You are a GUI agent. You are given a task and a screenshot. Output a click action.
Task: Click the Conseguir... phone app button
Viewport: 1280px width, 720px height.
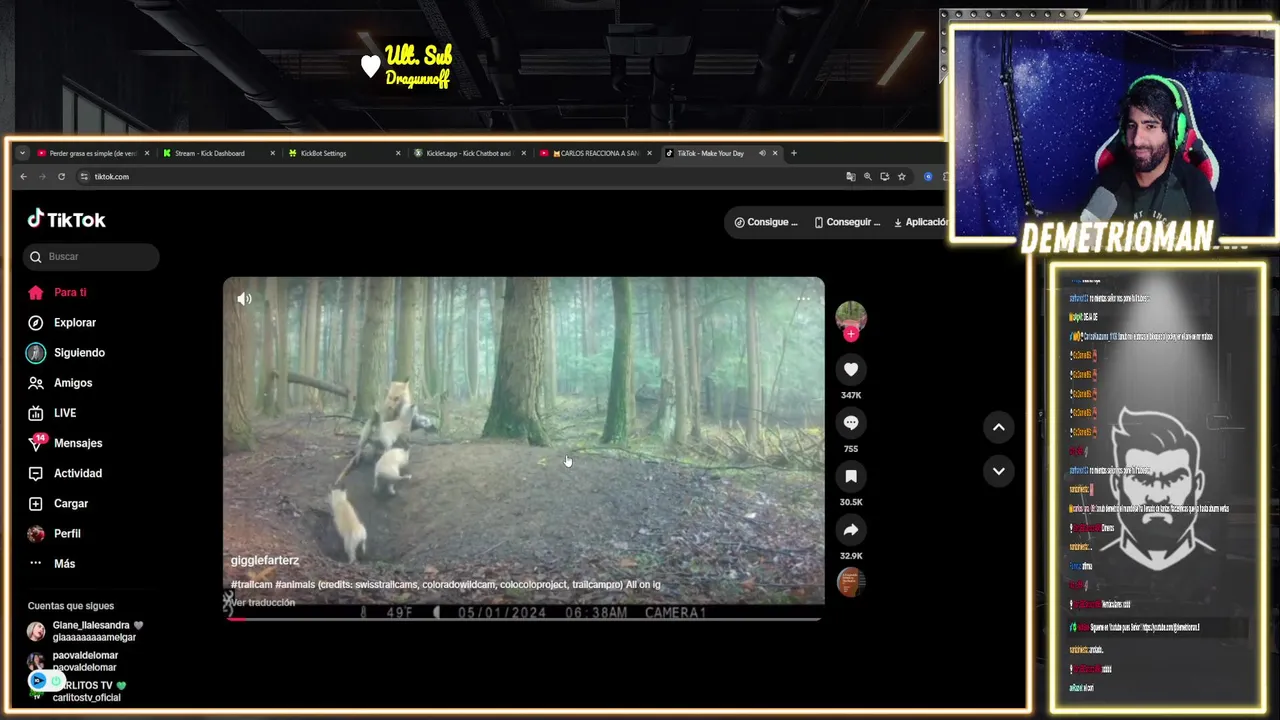pyautogui.click(x=847, y=222)
